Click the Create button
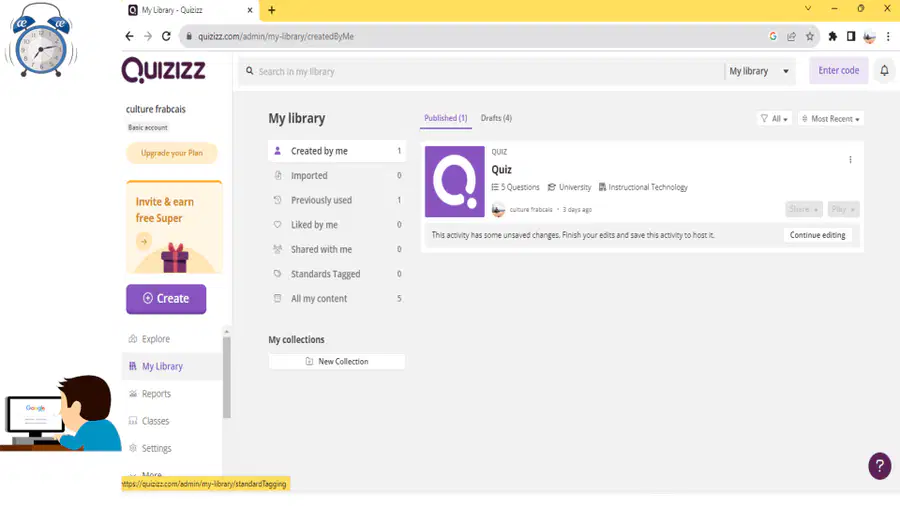 pos(166,299)
